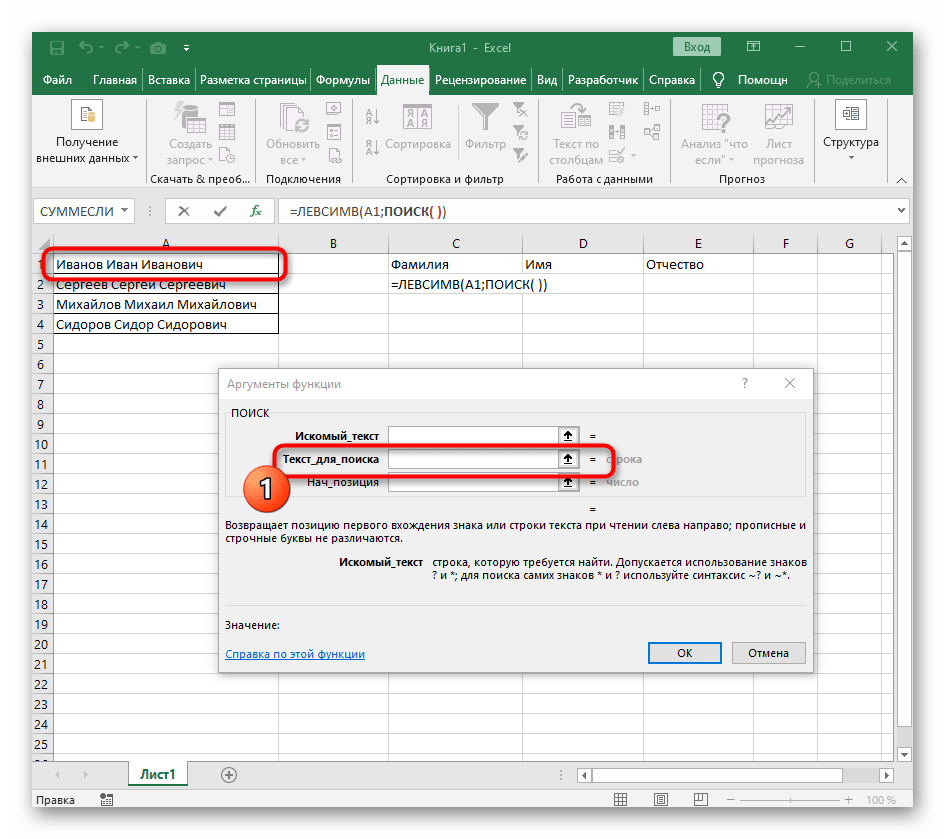Click the vertical scrollbar down arrow
The height and width of the screenshot is (839, 945).
[904, 754]
